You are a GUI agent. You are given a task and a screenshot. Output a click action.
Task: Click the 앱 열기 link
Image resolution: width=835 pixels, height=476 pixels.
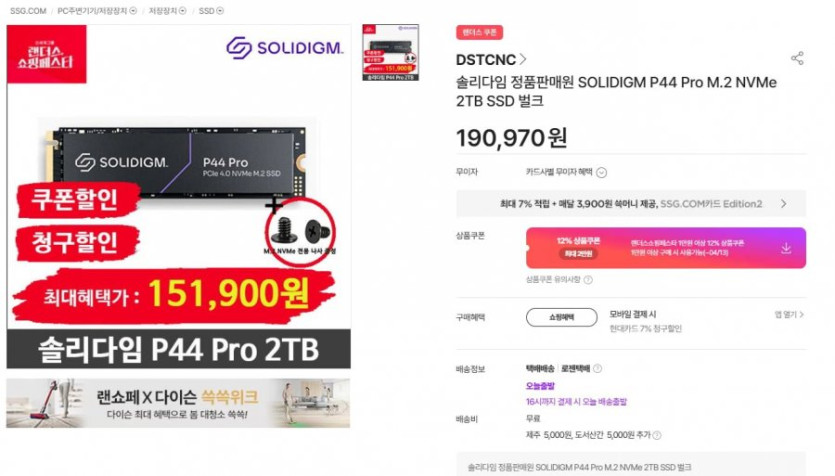pos(789,315)
